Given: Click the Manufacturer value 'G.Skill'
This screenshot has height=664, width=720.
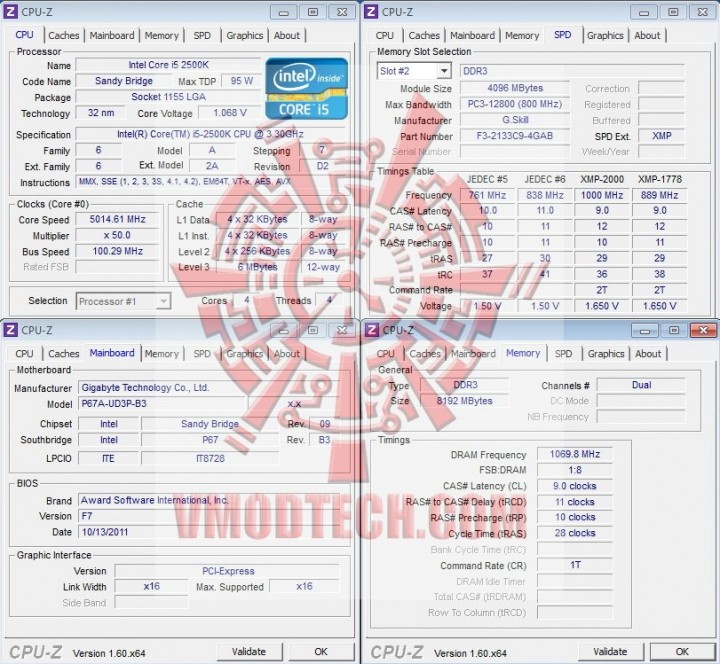Looking at the screenshot, I should (515, 120).
